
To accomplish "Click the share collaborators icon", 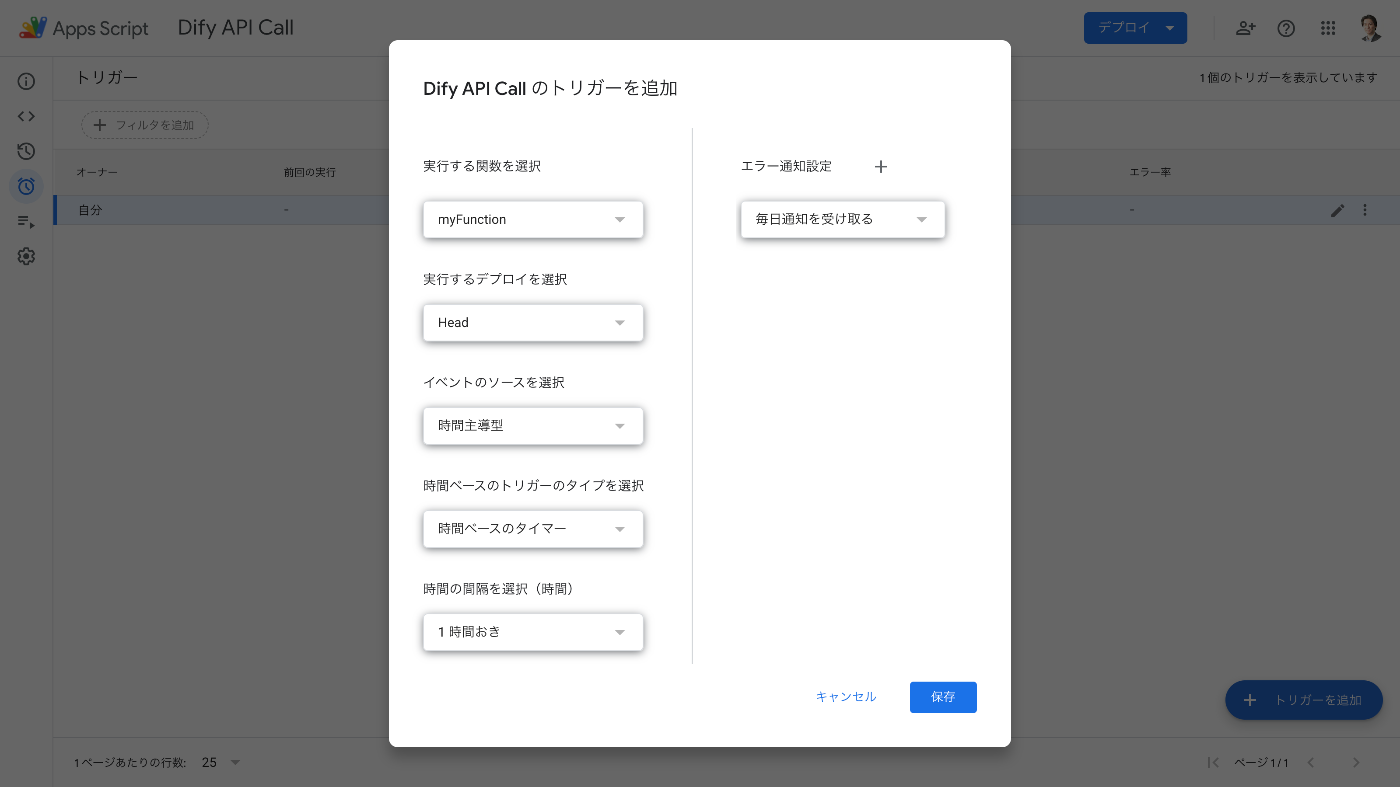I will [1245, 28].
